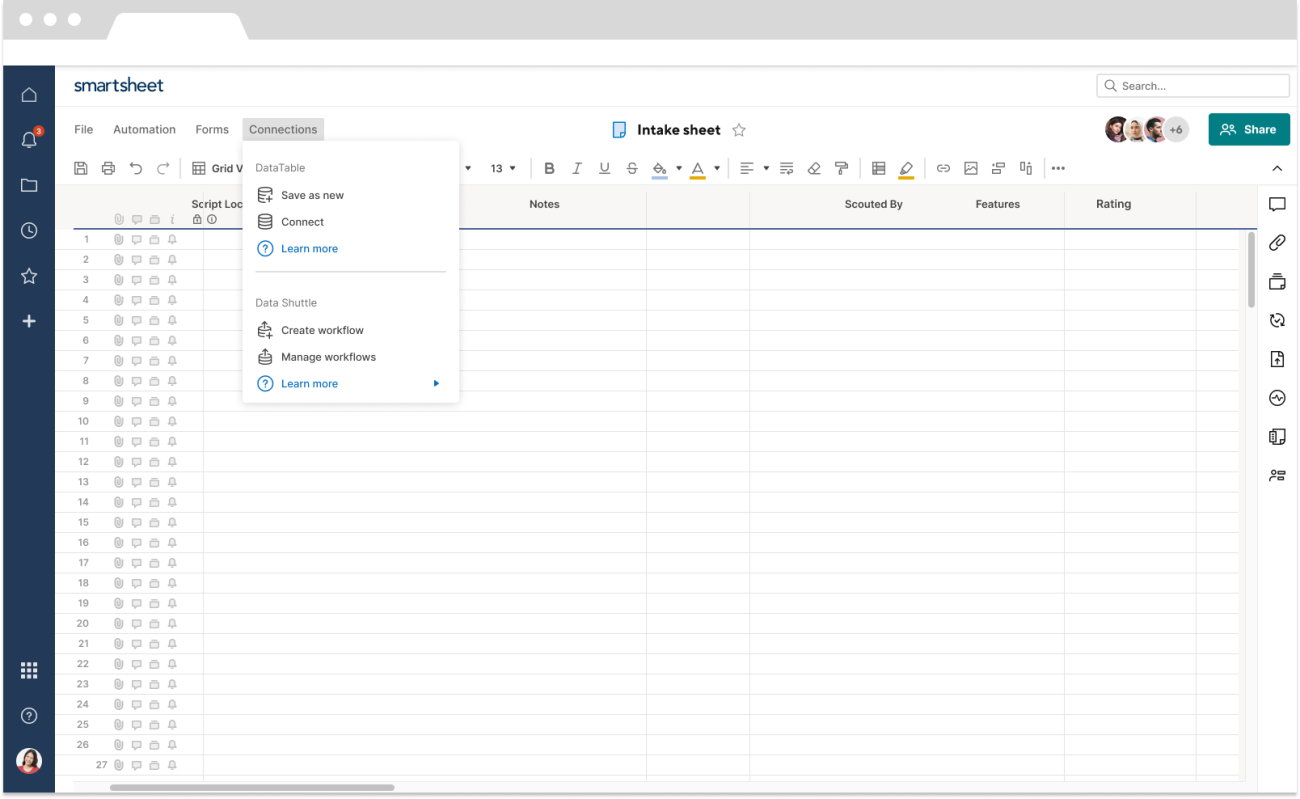This screenshot has height=799, width=1300.
Task: Open the Sheet Summary panel
Action: tap(1277, 436)
